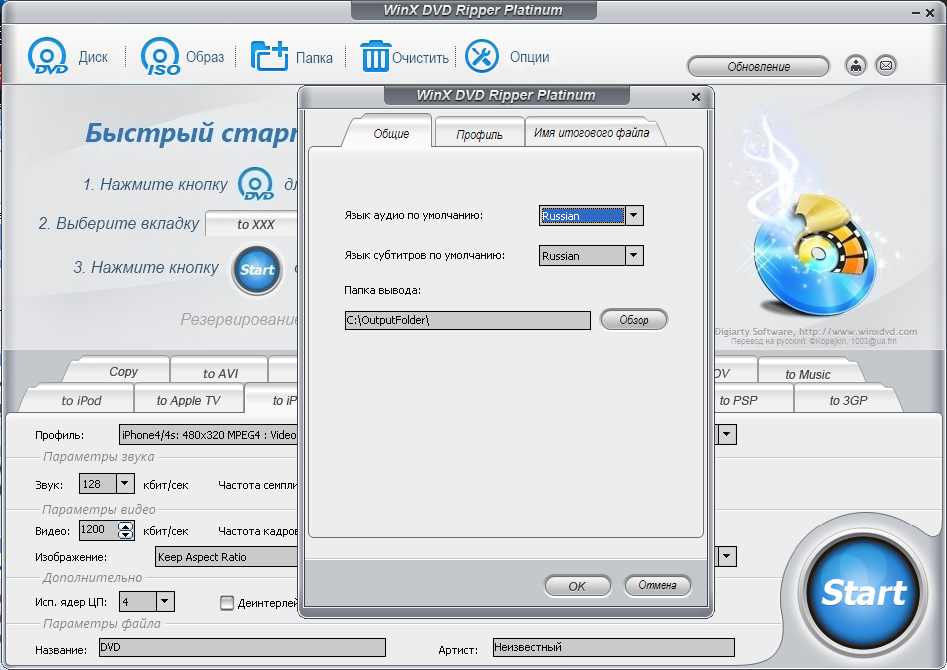Click the output folder path field
This screenshot has width=947, height=670.
point(466,320)
